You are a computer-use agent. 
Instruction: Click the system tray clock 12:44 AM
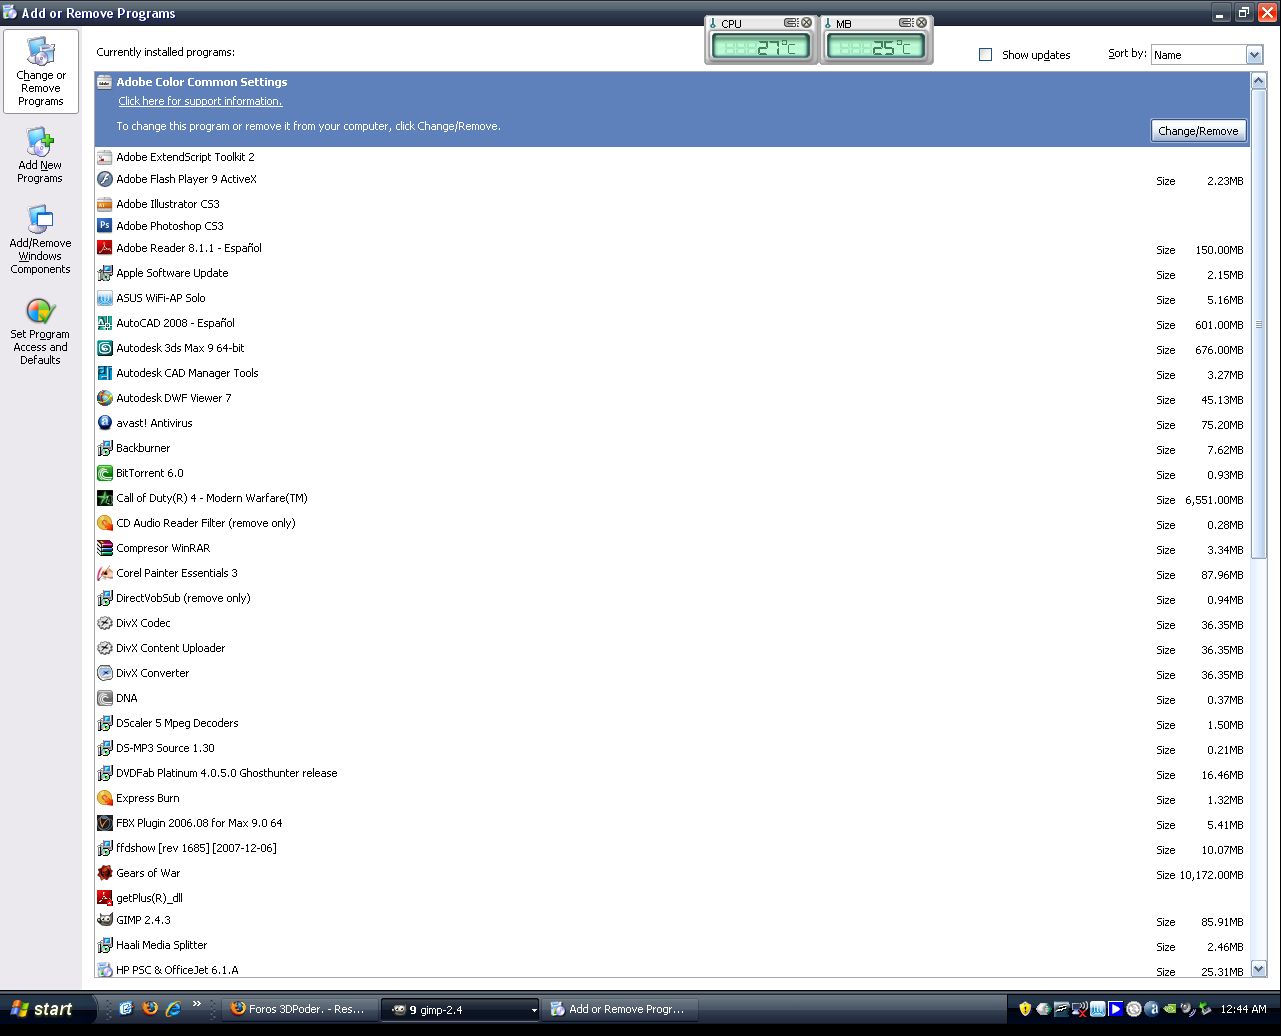pos(1244,1009)
